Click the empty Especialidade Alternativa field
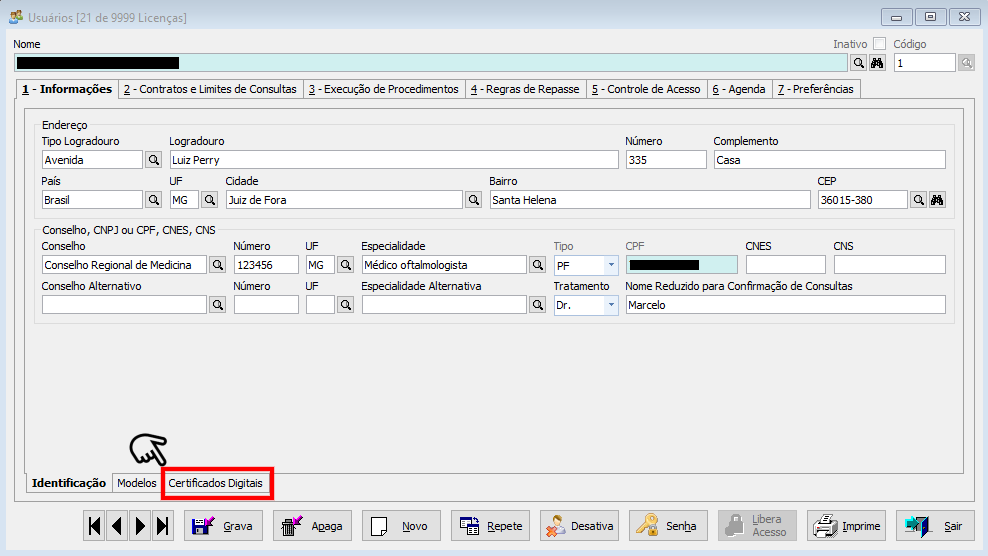 coord(444,305)
